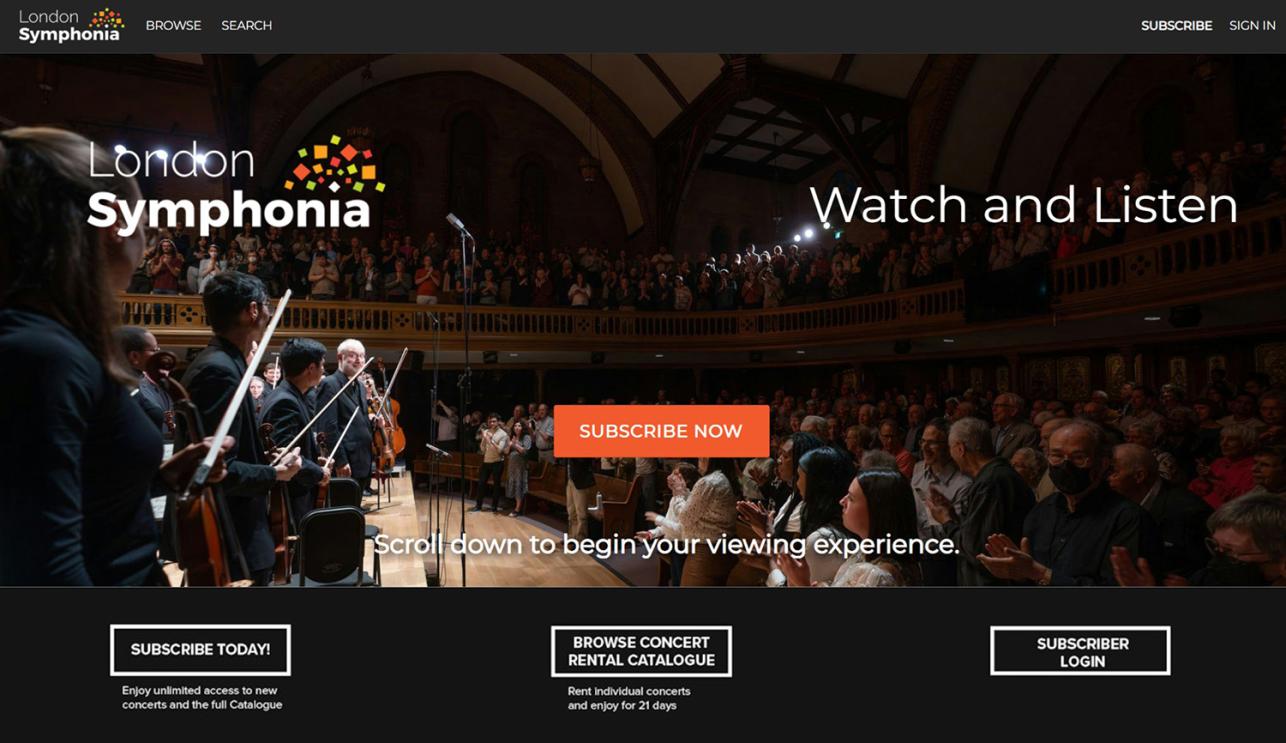Click the microphone atop the stand in hero photo
1286x743 pixels.
458,225
